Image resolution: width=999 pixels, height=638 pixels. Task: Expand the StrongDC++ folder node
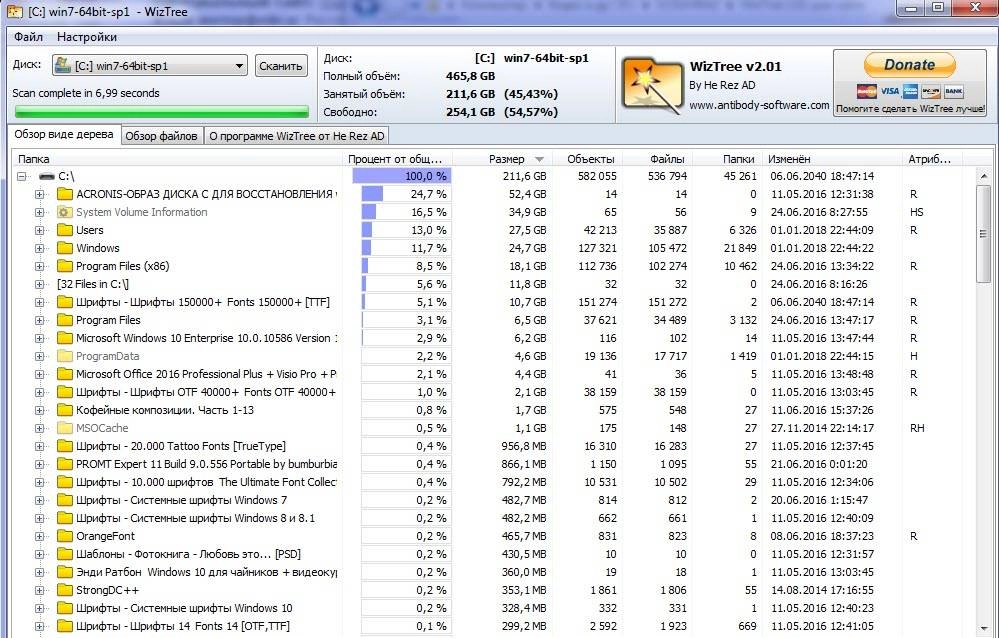40,590
